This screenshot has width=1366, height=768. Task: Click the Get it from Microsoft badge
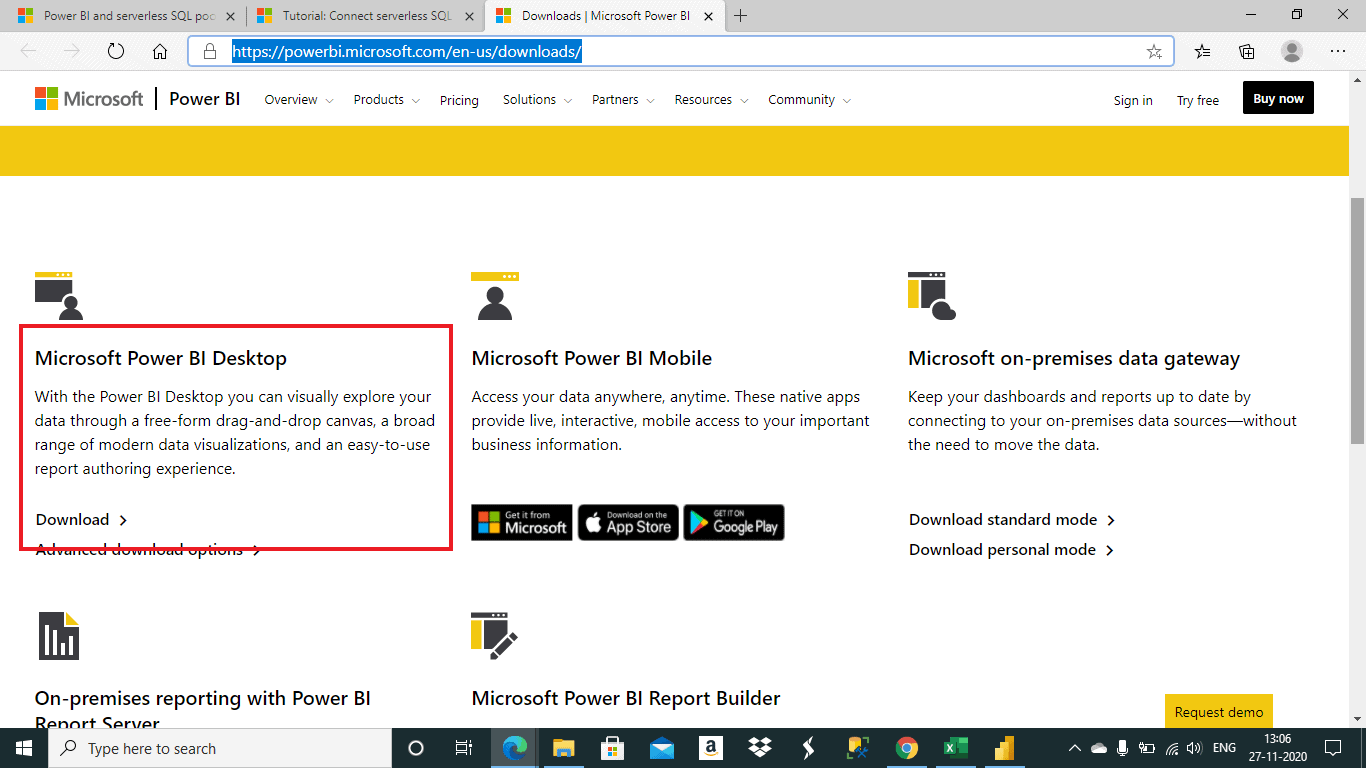522,522
